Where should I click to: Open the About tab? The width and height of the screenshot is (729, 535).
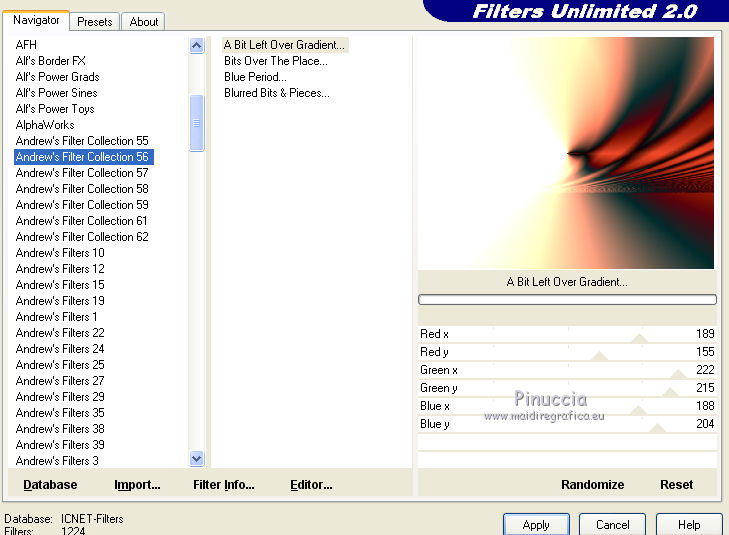(x=144, y=22)
